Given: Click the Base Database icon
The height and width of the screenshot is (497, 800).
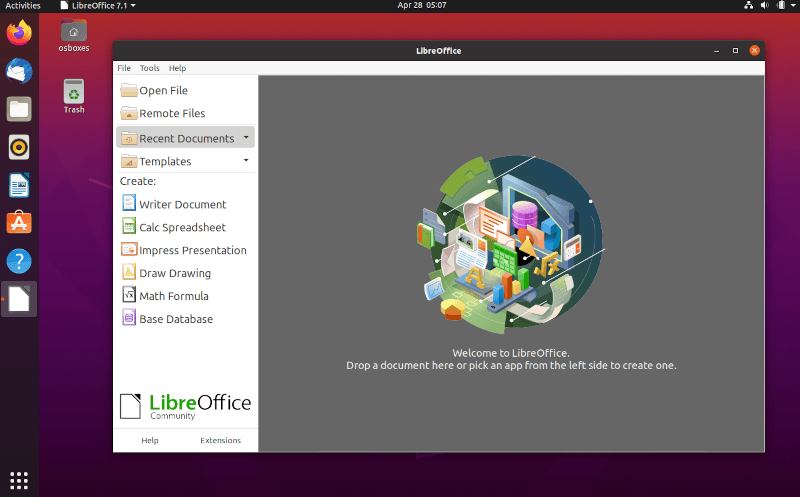Looking at the screenshot, I should (129, 318).
